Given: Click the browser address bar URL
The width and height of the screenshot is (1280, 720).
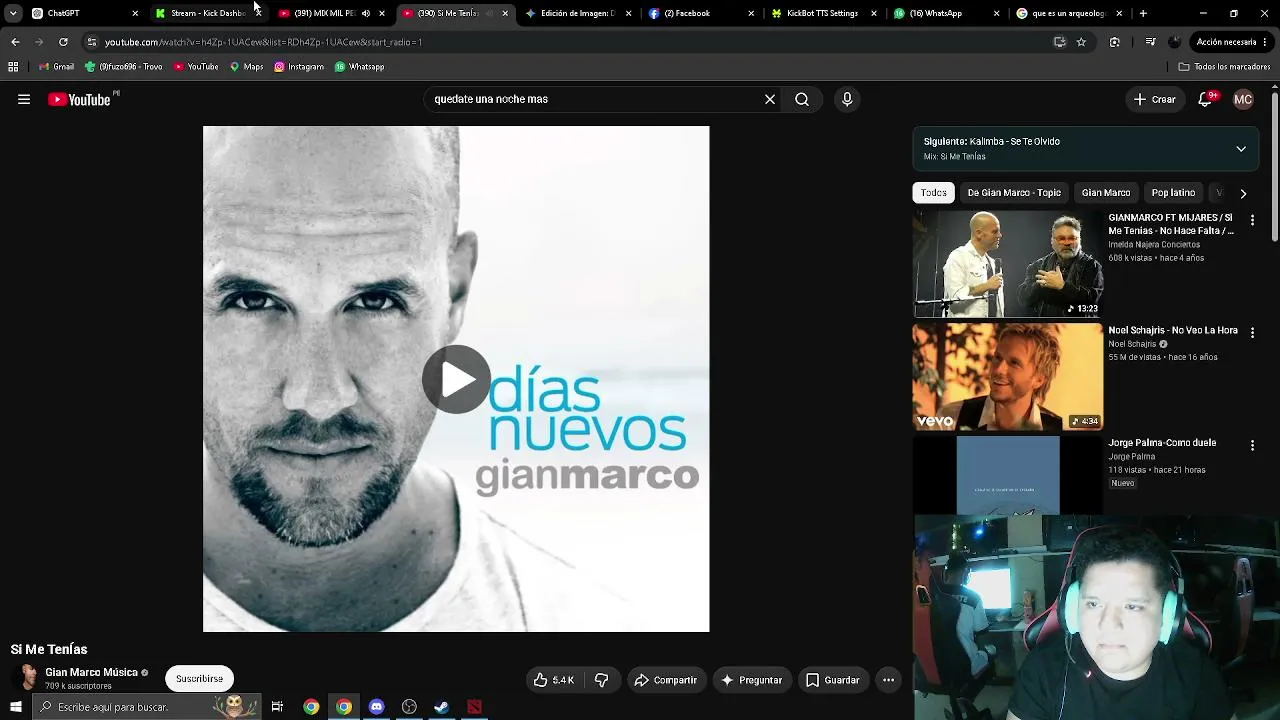Looking at the screenshot, I should [263, 42].
